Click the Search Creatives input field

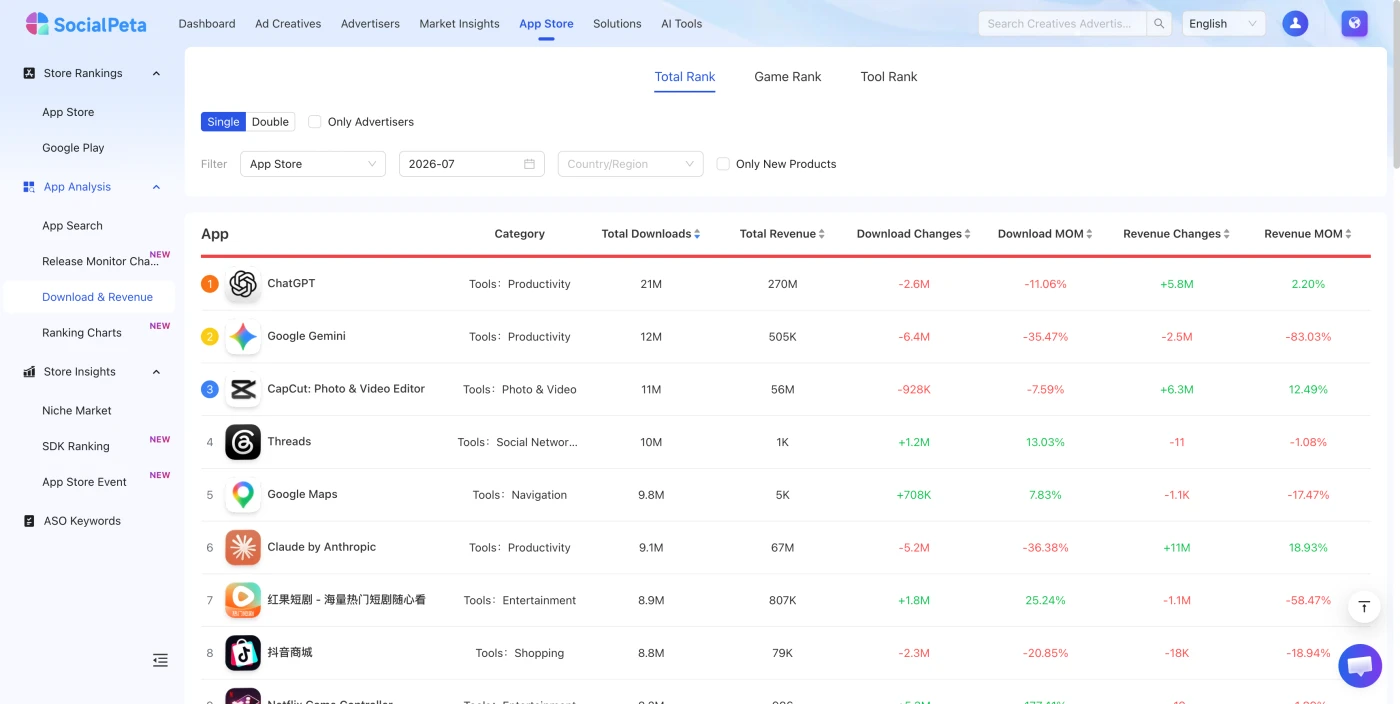[x=1062, y=24]
